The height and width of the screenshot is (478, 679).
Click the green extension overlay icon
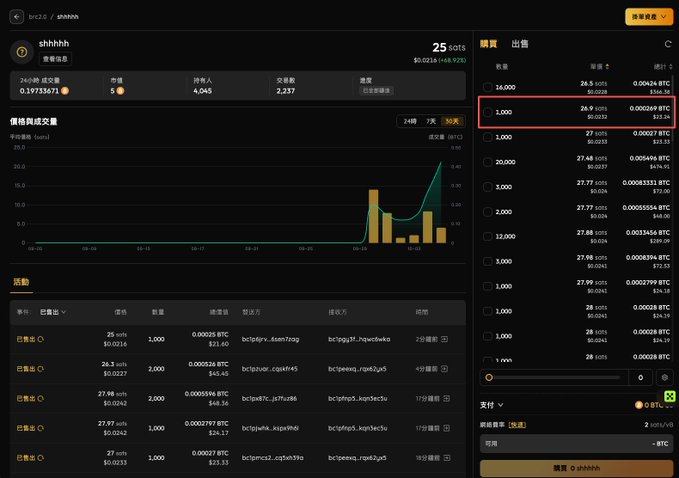(x=669, y=396)
